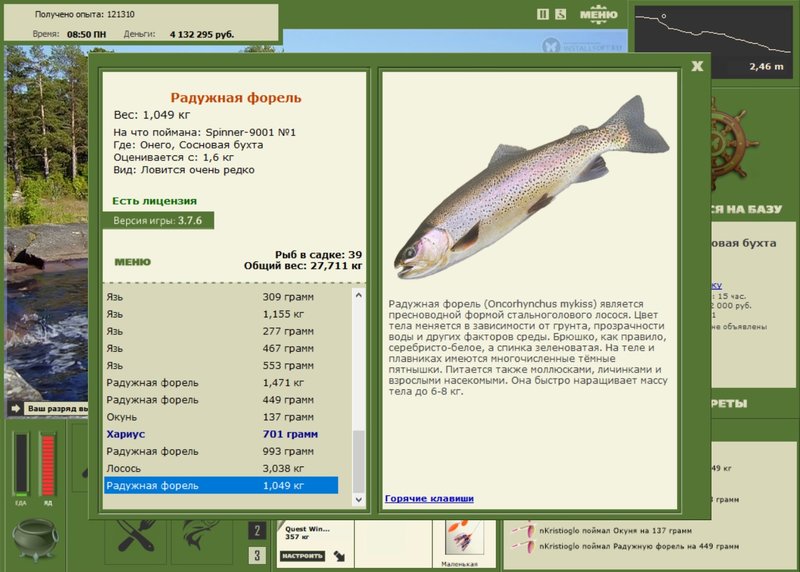Open the МЕНЮ gear button in the top bar
The width and height of the screenshot is (800, 572).
point(598,14)
